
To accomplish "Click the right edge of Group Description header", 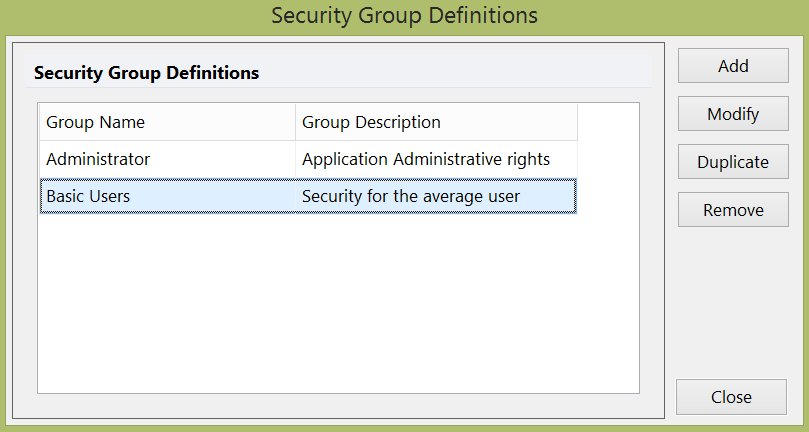I will click(577, 122).
